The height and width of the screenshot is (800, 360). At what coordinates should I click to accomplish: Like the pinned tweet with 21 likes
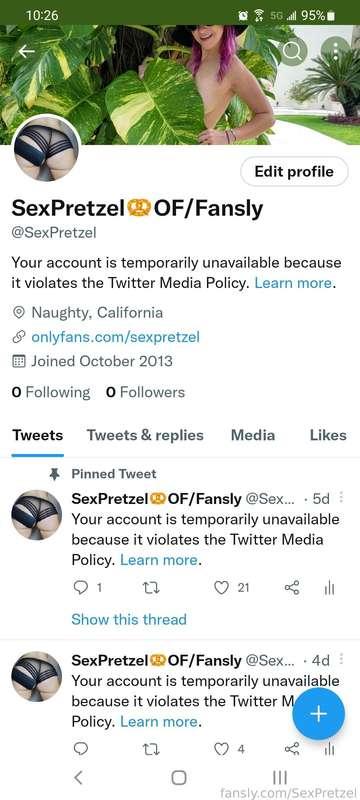pyautogui.click(x=221, y=588)
